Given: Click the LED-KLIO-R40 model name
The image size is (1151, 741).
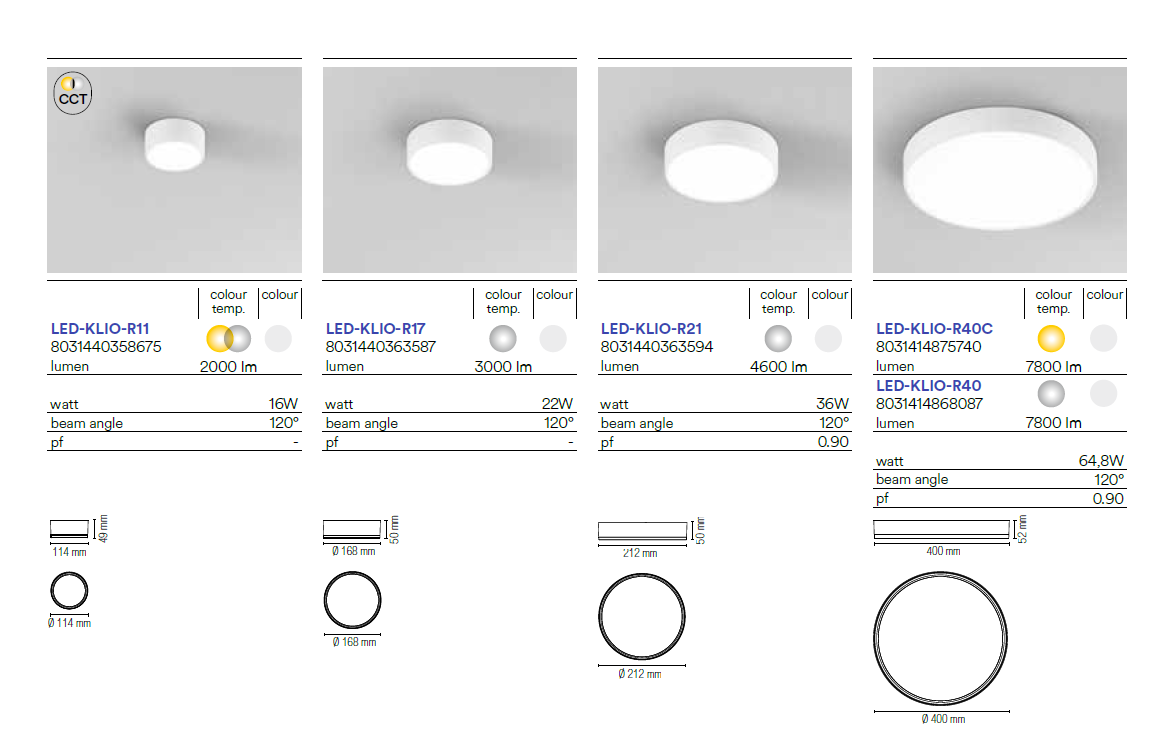Looking at the screenshot, I should pos(929,386).
